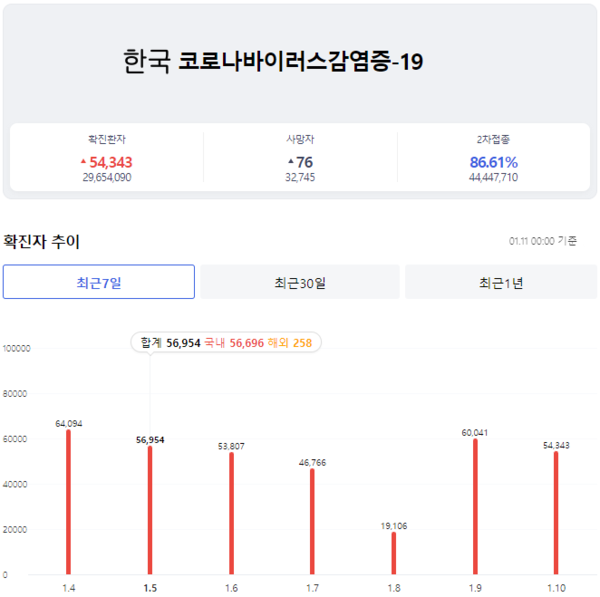Click the 확진자 추이 section heading
600x597 pixels.
pos(41,241)
